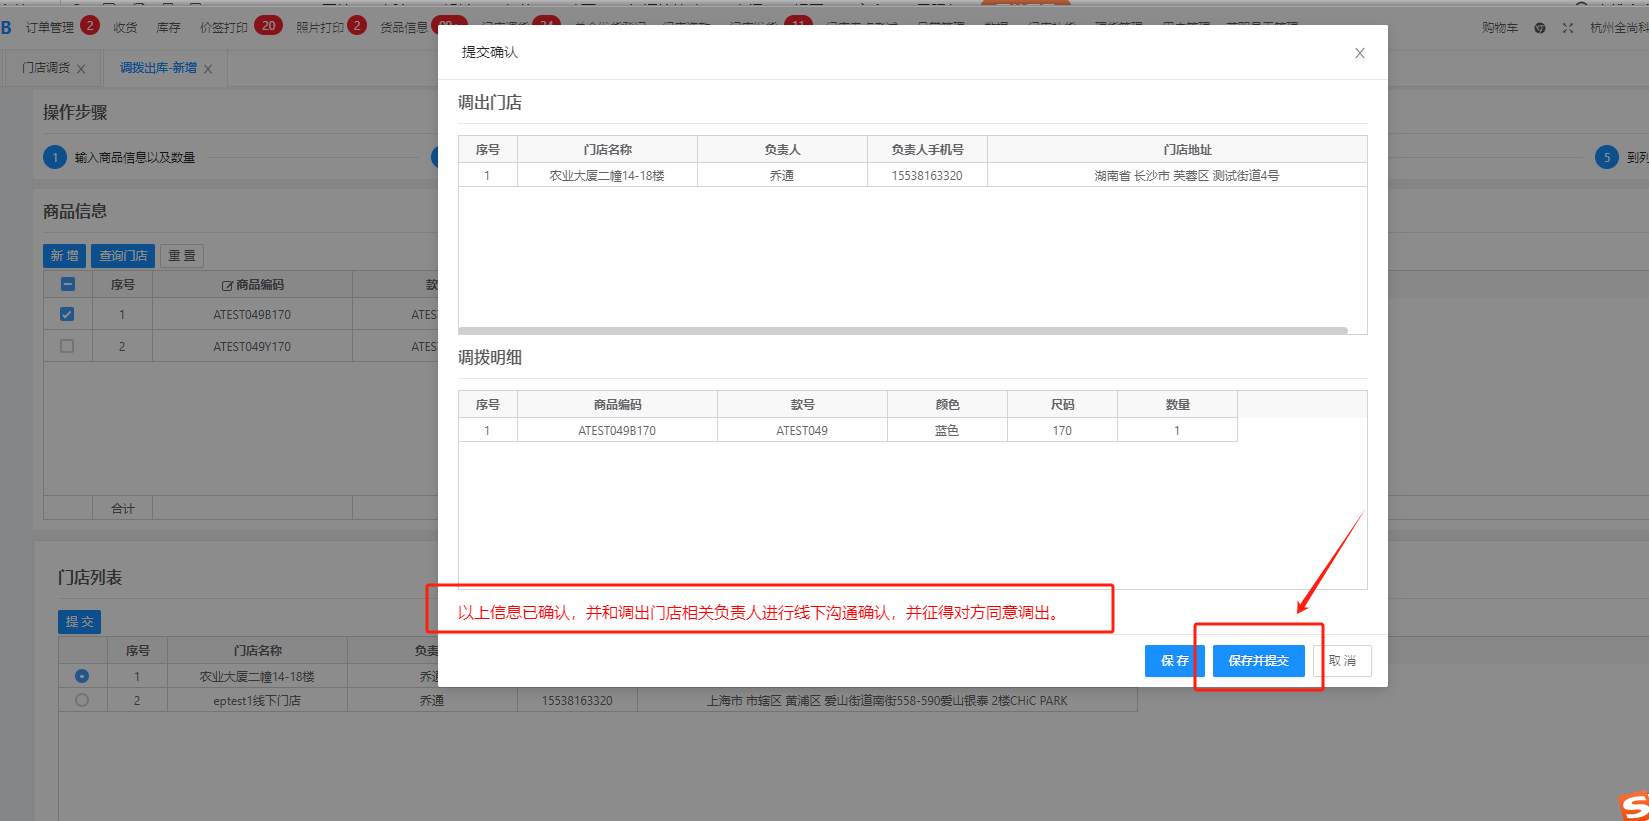The height and width of the screenshot is (821, 1649).
Task: Open the 库存 menu item
Action: pos(168,28)
